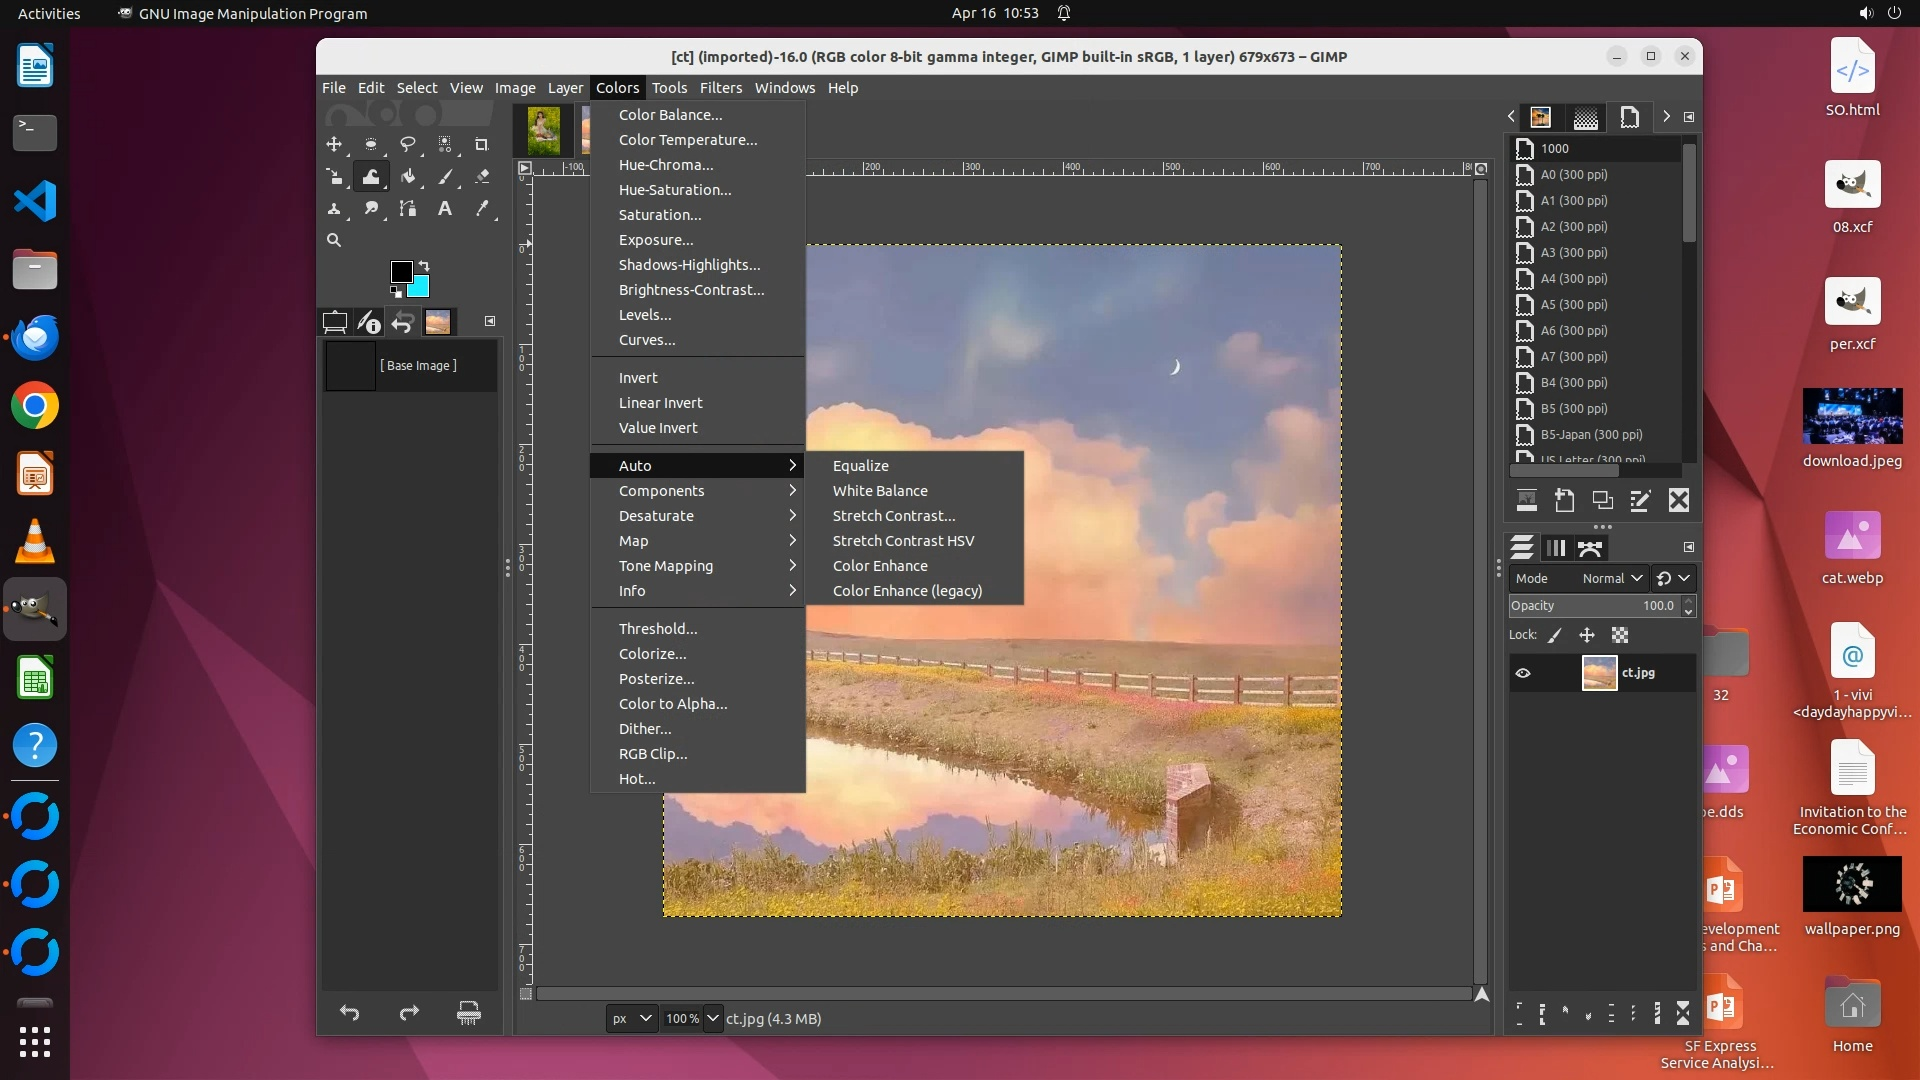Open the layer Mode Normal dropdown
Image resolution: width=1920 pixels, height=1080 pixels.
coord(1612,578)
